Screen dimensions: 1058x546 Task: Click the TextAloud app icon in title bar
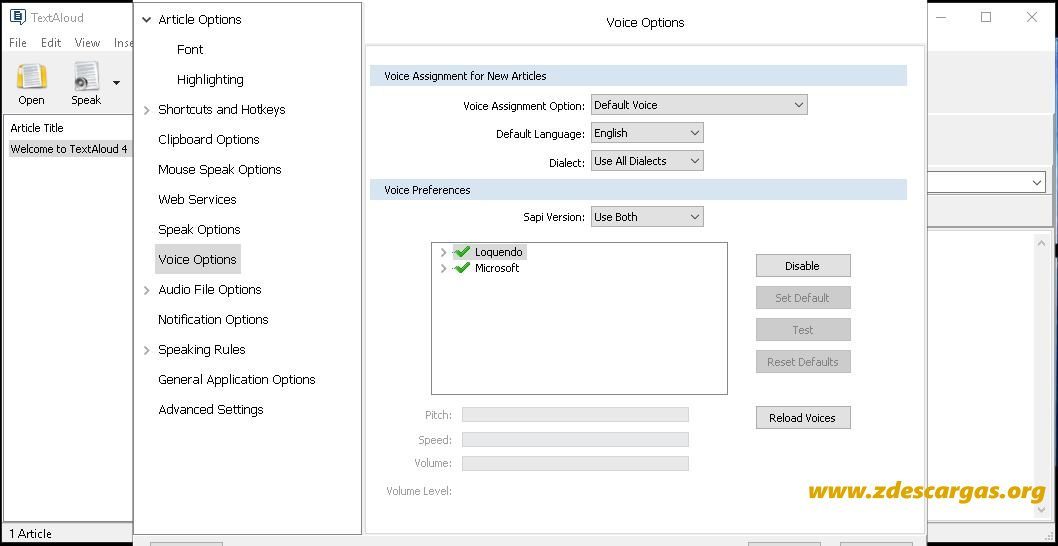(18, 18)
